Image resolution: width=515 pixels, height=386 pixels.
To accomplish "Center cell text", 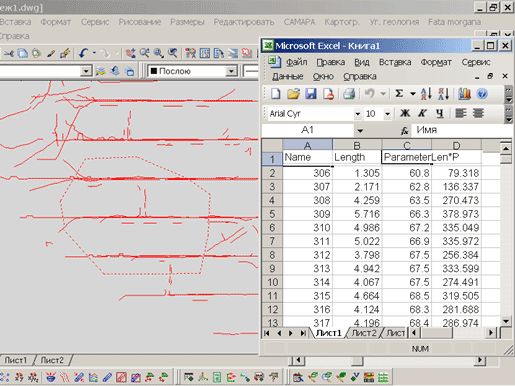I will (x=478, y=113).
